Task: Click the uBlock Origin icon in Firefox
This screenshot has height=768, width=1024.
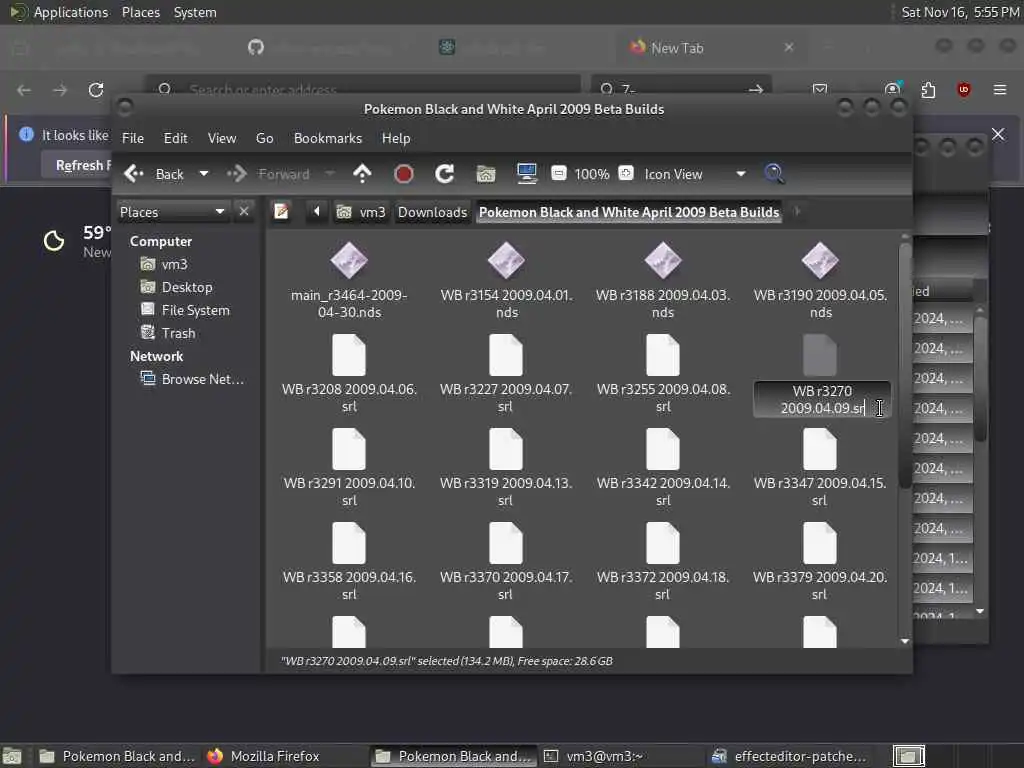Action: coord(963,89)
